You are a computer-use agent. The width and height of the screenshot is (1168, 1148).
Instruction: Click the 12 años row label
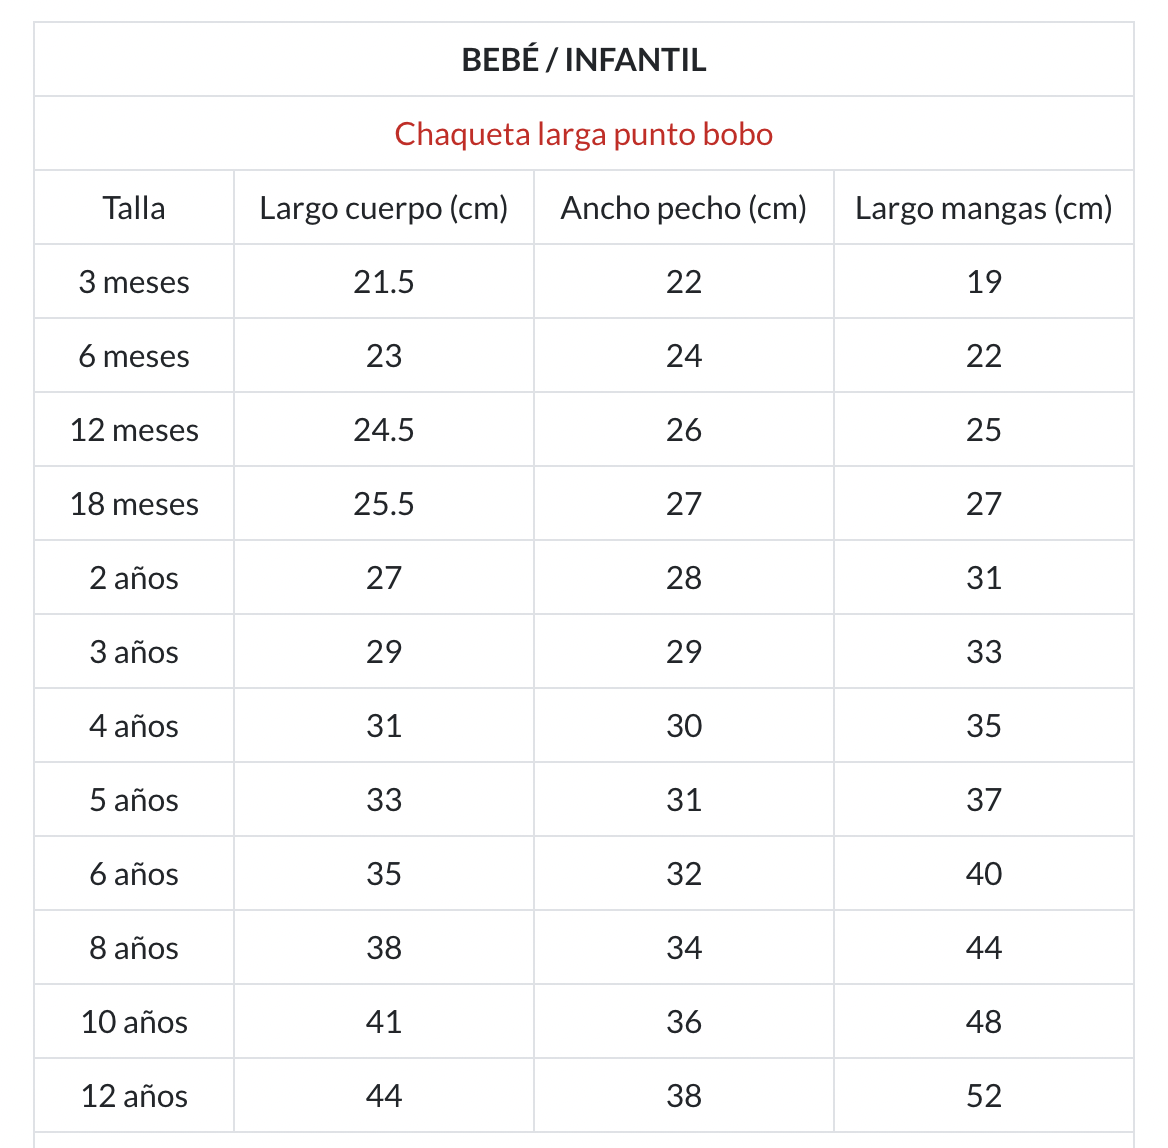click(x=134, y=1096)
